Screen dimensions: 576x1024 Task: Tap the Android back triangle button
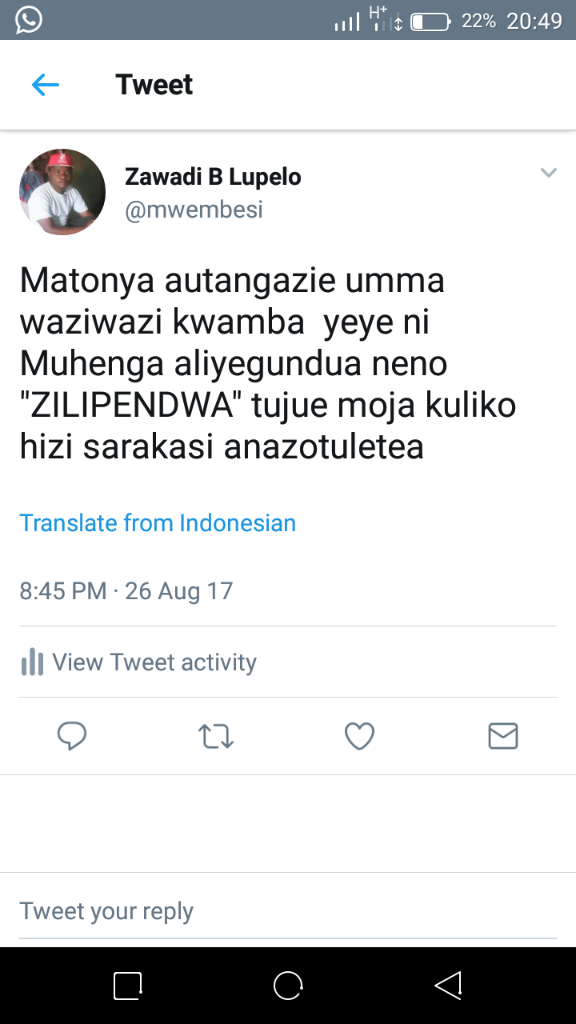click(448, 985)
